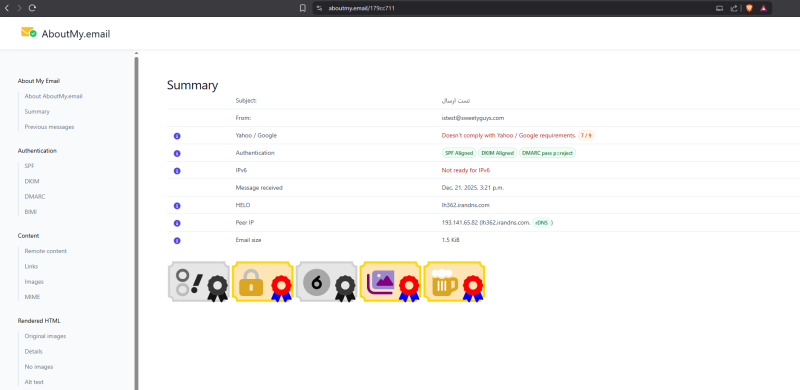Open No images under Rendered HTML
This screenshot has height=390, width=800.
[x=39, y=367]
